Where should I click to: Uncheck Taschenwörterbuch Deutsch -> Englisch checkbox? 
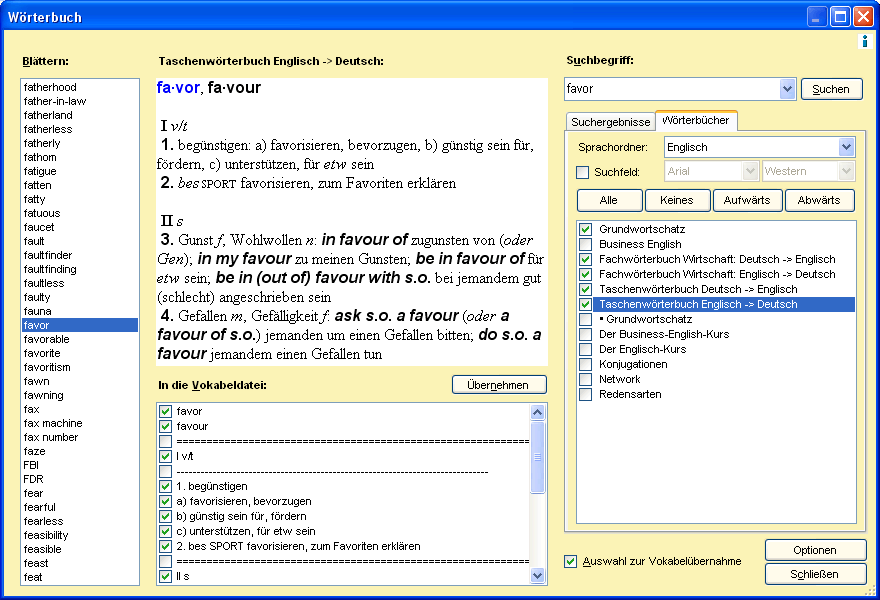[x=585, y=290]
